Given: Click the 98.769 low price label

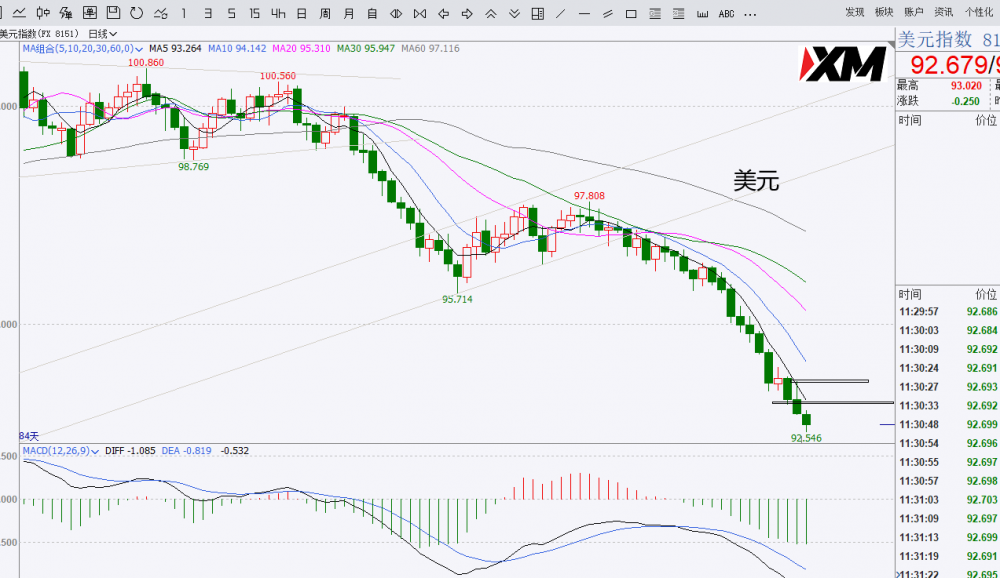Looking at the screenshot, I should (x=193, y=167).
